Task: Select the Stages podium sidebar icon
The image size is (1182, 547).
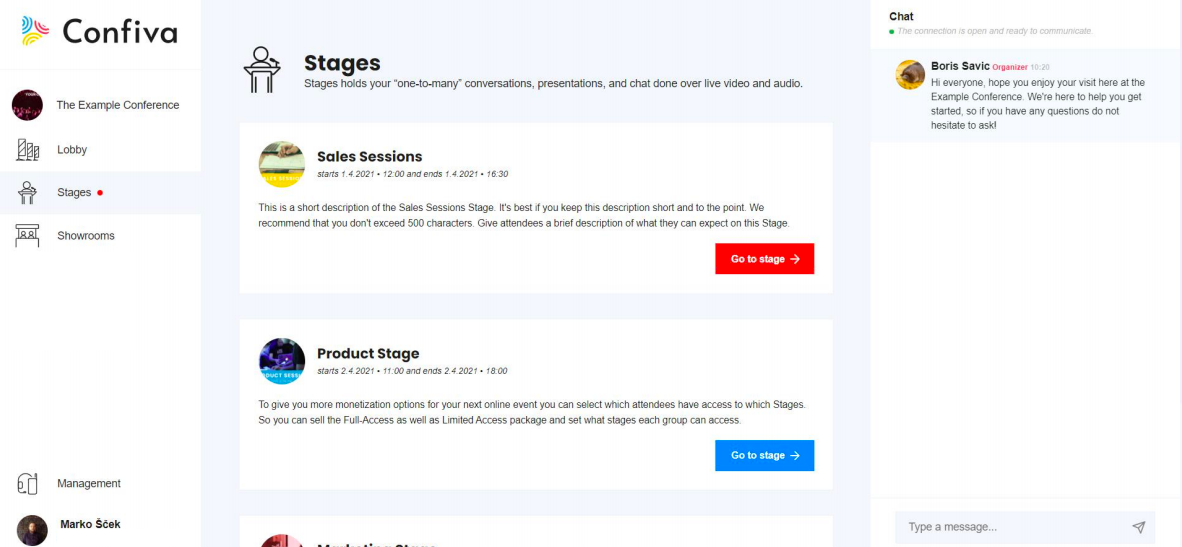Action: [28, 193]
